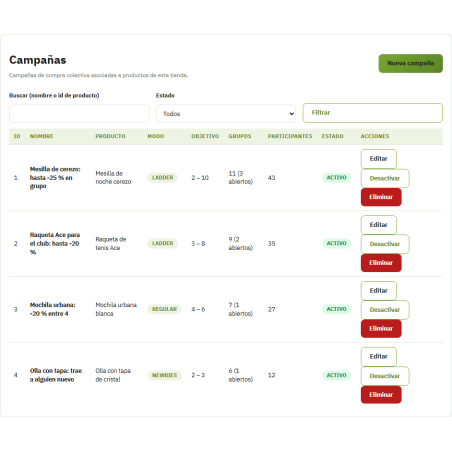Screen dimensions: 452x452
Task: Click participants value 27
Action: 272,309
